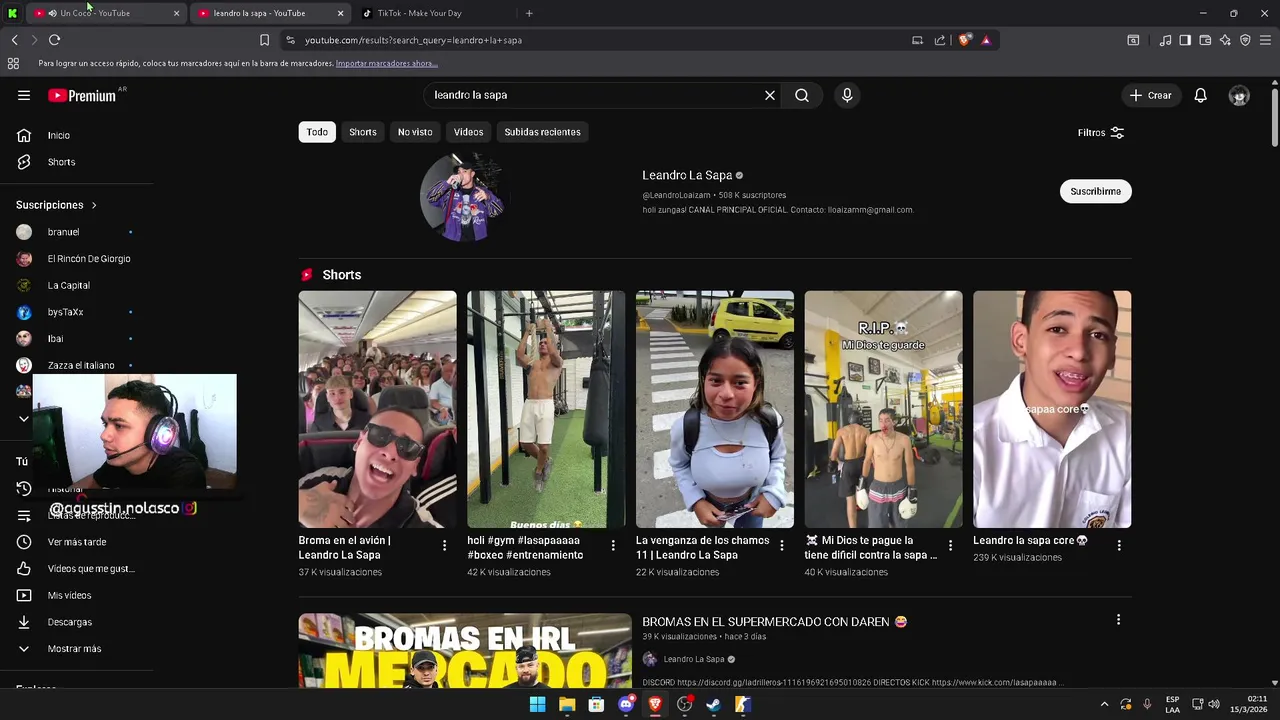Open the Leandro La Sapa channel avatar

point(464,197)
